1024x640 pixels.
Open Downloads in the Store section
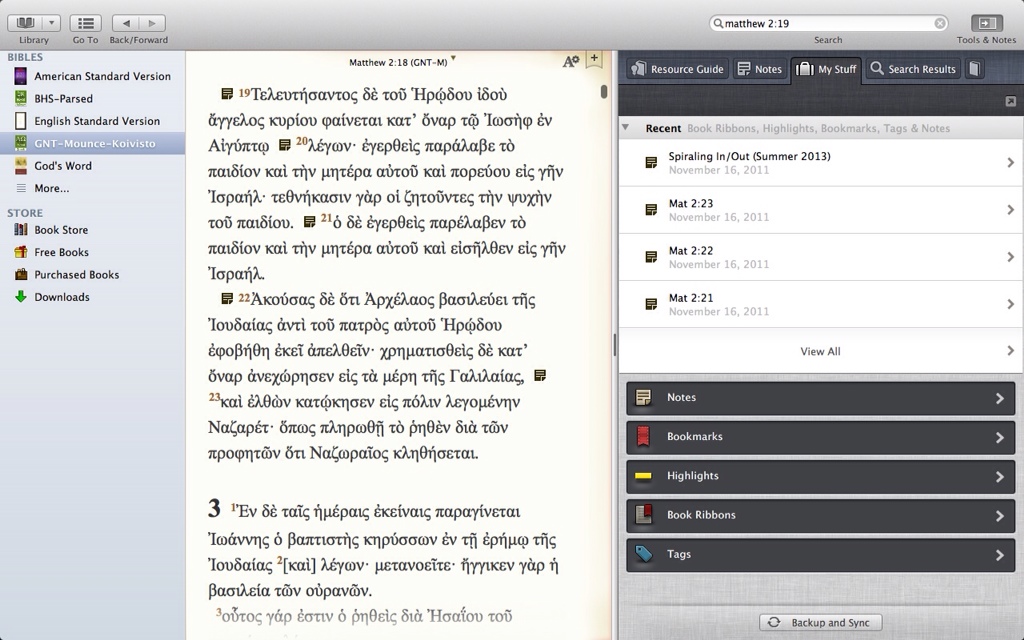[x=61, y=297]
